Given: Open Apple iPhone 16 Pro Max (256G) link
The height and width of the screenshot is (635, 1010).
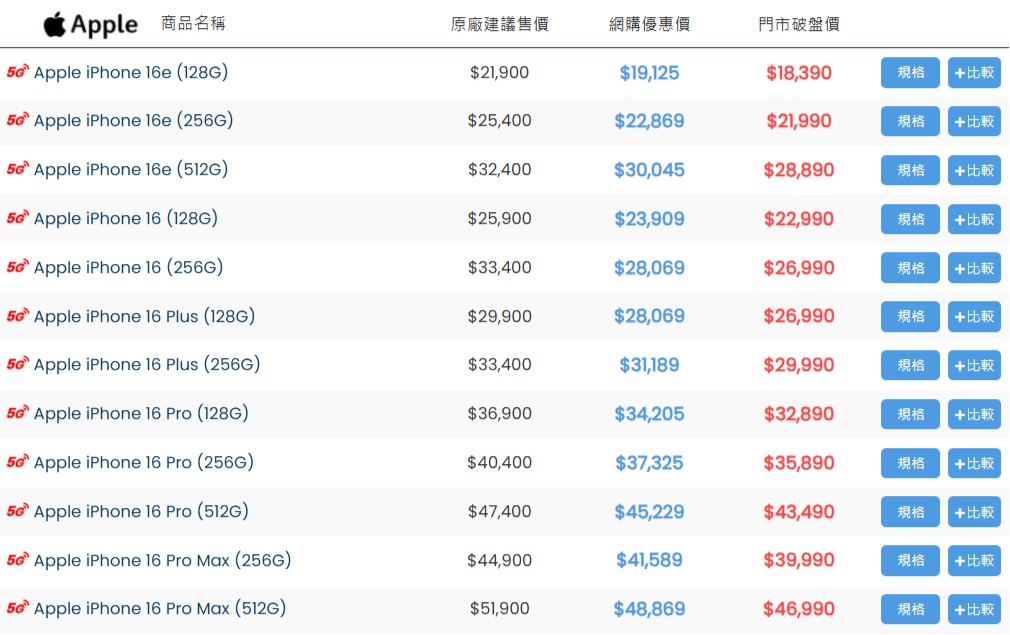Looking at the screenshot, I should click(162, 560).
